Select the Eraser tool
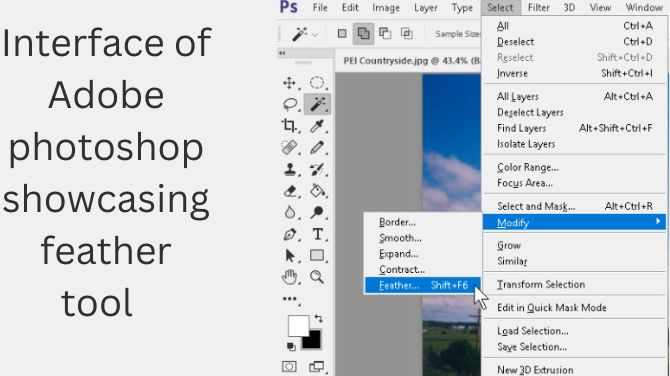Screen dimensions: 670x376 pos(290,191)
